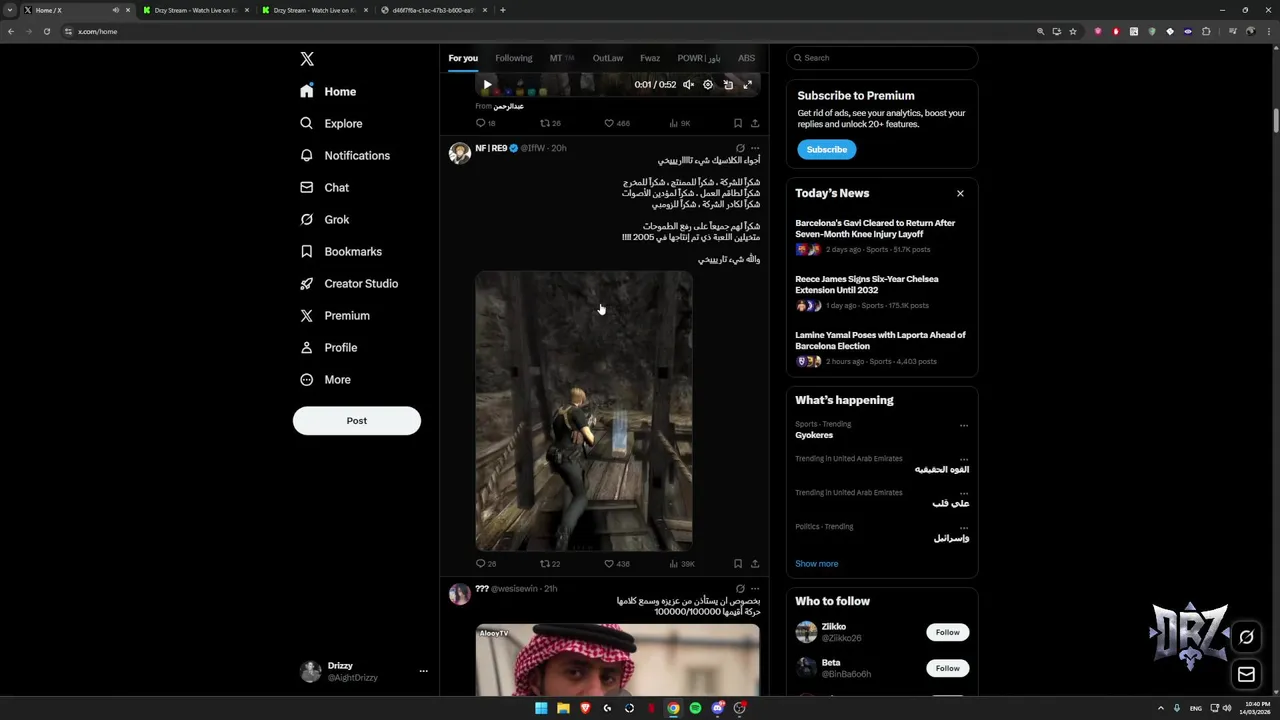The image size is (1280, 720).
Task: Reply to the post with 18 replies
Action: 485,123
